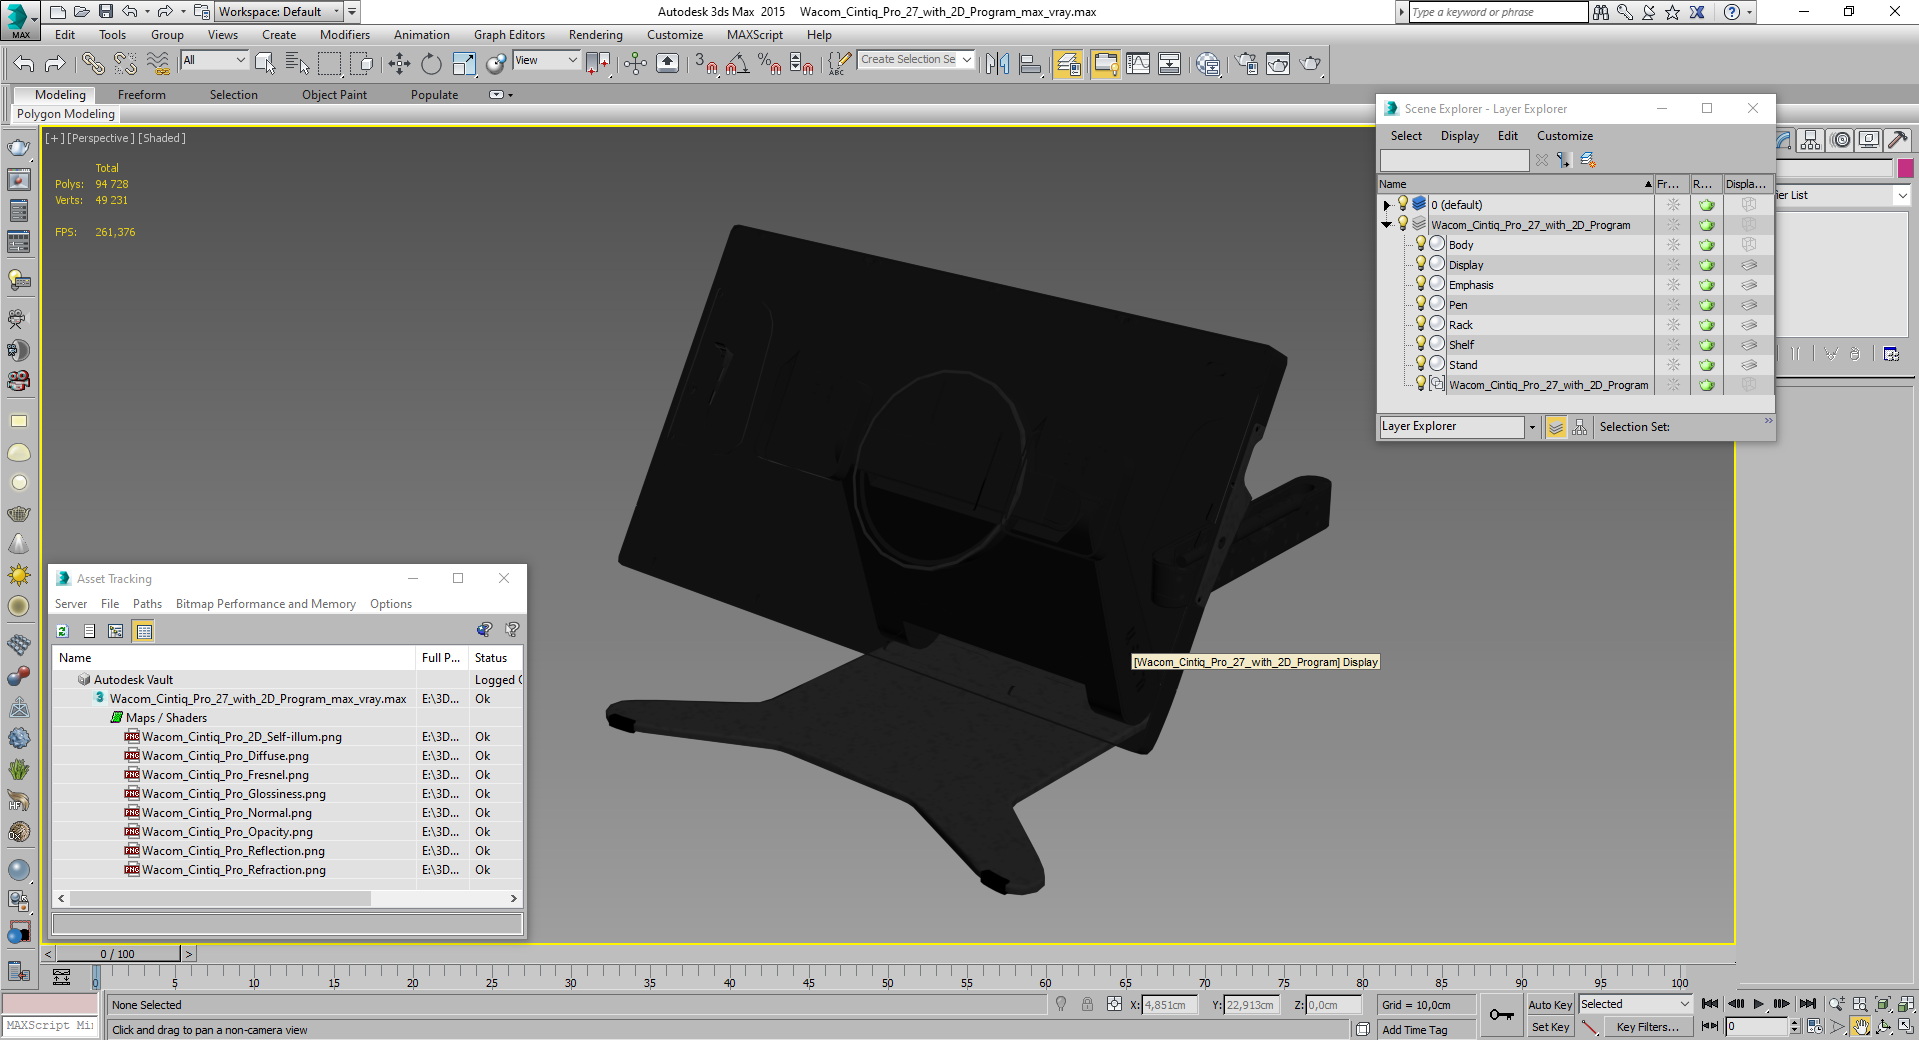Toggle Auto Key animation mode
1919x1040 pixels.
tap(1550, 1005)
